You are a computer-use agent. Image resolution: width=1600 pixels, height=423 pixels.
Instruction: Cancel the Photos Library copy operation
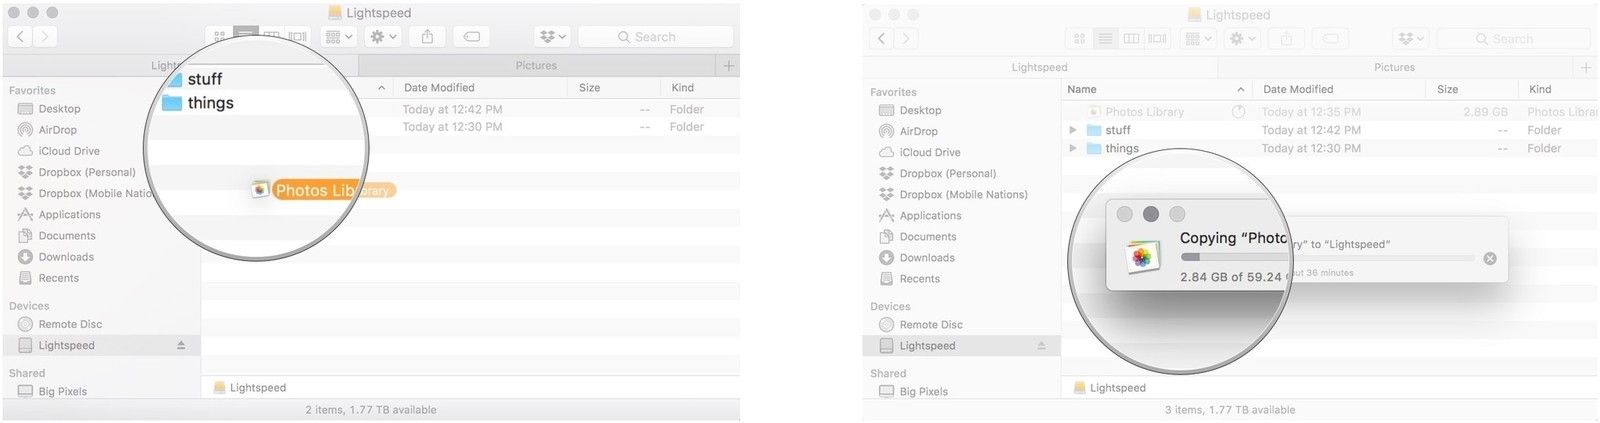click(1490, 258)
